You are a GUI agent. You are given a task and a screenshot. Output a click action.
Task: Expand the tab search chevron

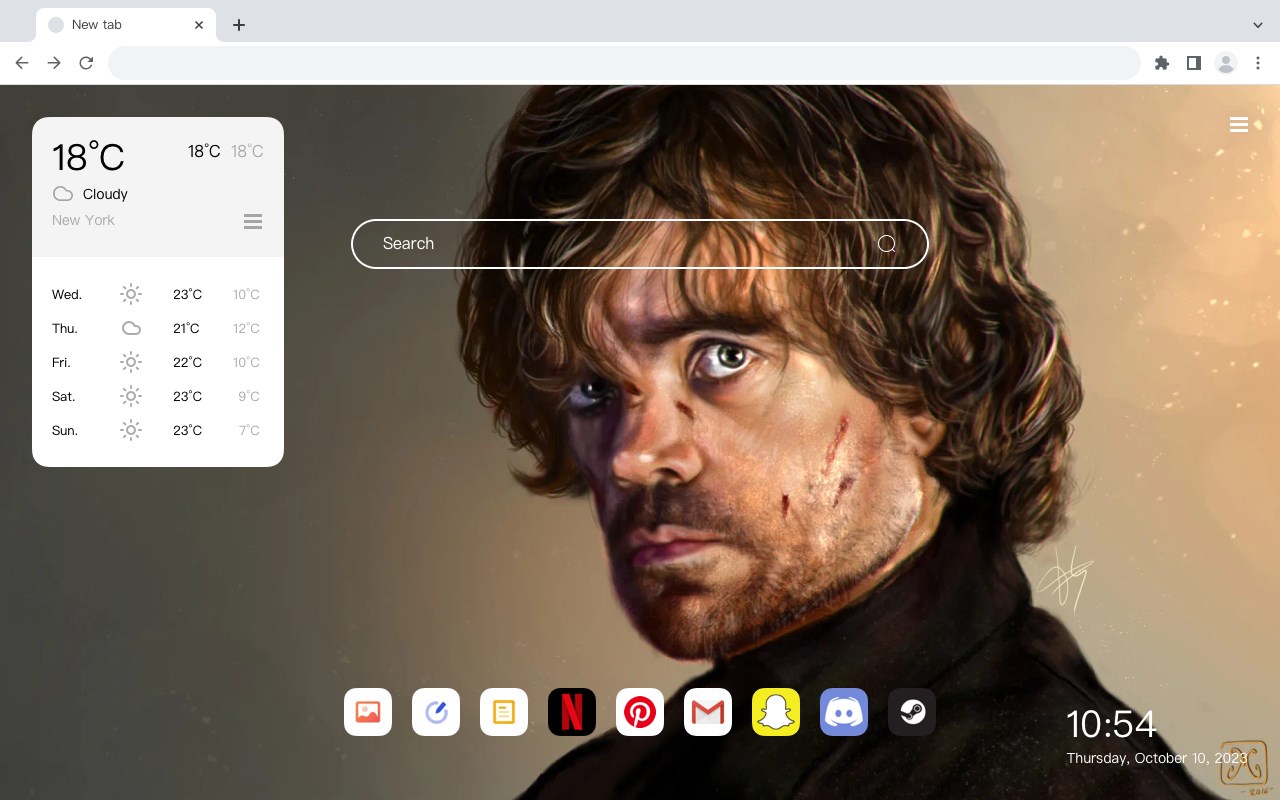point(1258,25)
